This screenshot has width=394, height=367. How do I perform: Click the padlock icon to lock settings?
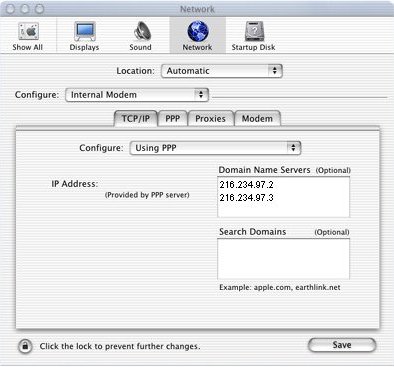[x=25, y=346]
